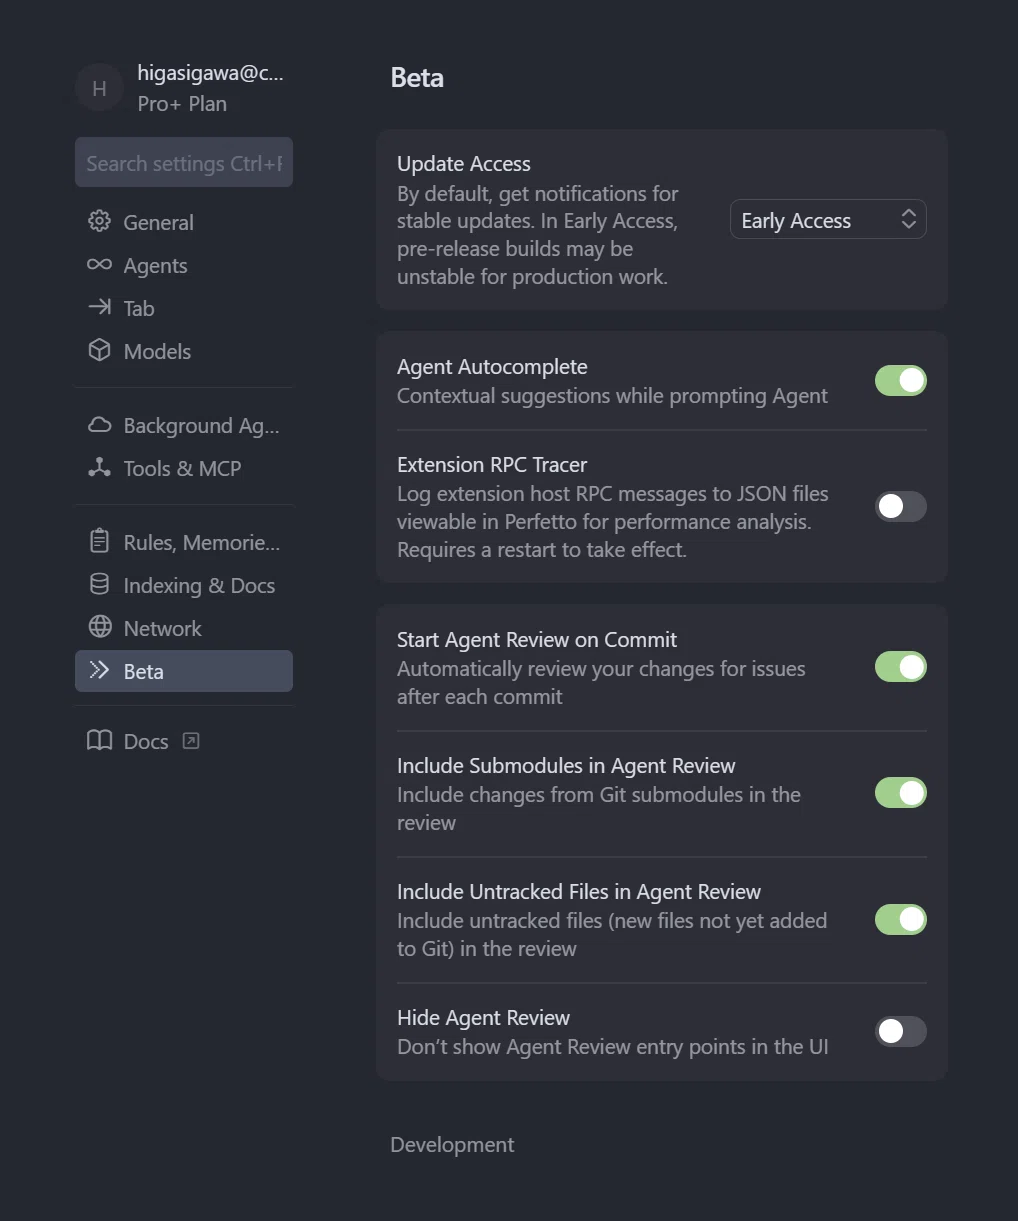This screenshot has width=1018, height=1221.
Task: Click the Search settings input field
Action: pyautogui.click(x=184, y=163)
